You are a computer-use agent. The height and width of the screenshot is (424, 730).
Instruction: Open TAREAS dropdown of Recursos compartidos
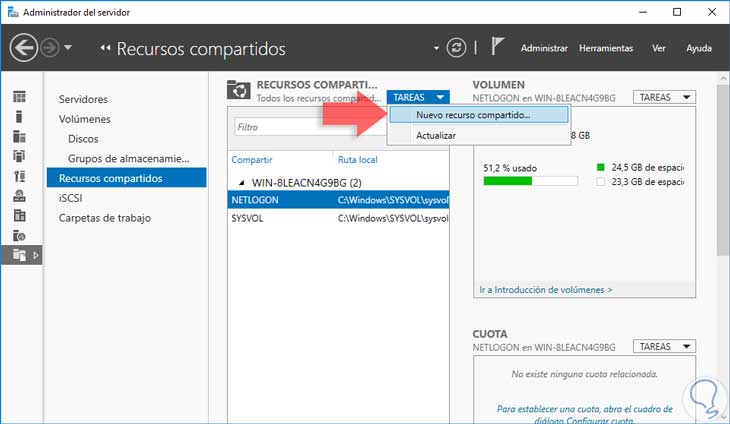click(418, 97)
